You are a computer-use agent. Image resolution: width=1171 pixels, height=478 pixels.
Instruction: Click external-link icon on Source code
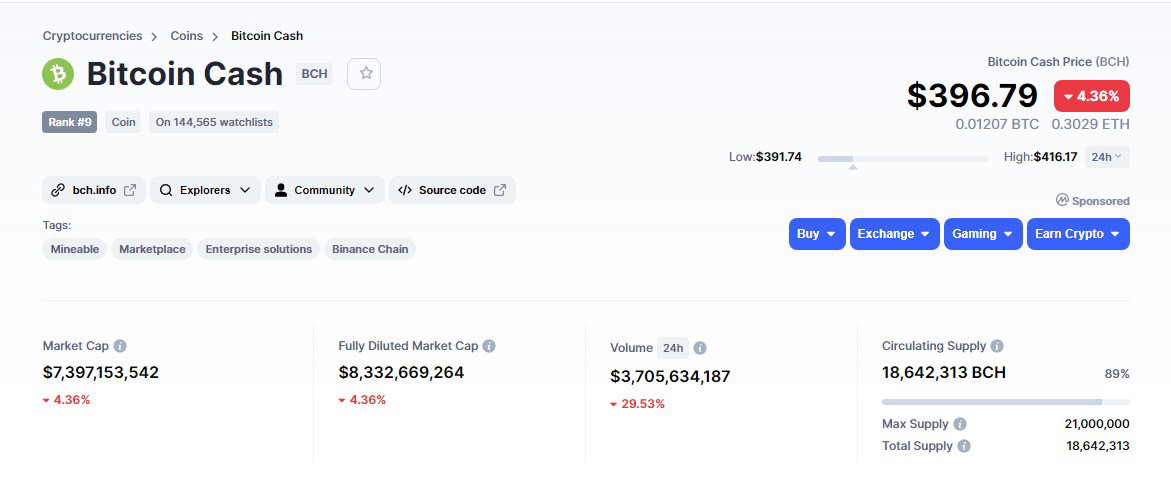(500, 190)
